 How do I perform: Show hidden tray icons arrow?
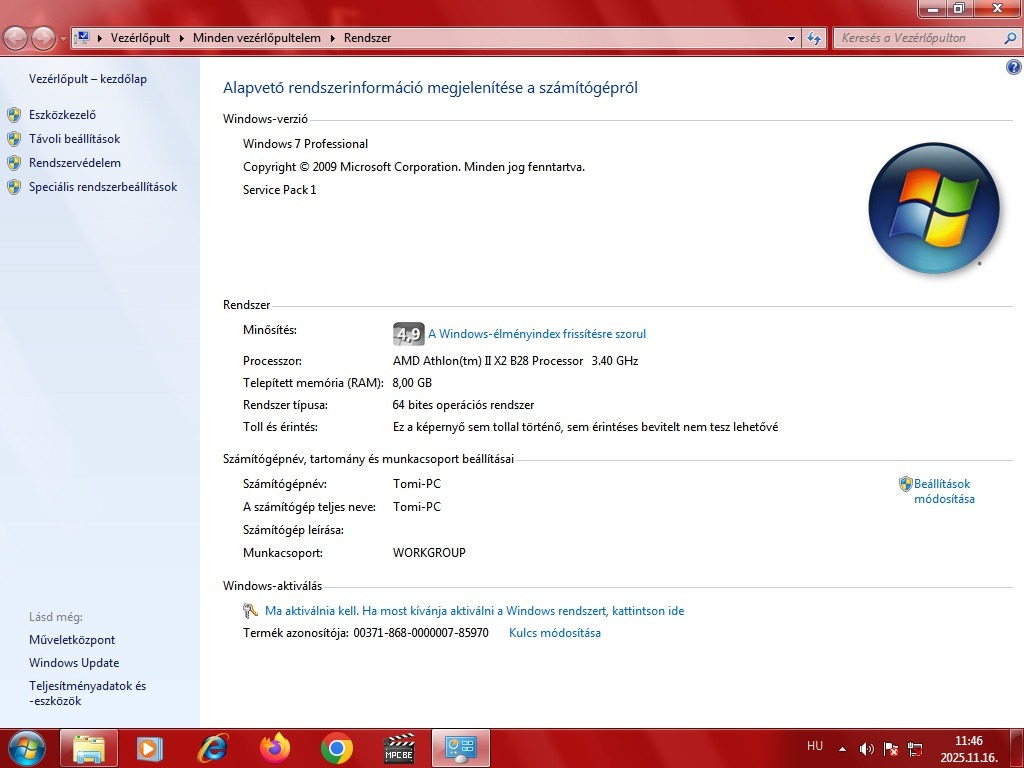point(842,749)
